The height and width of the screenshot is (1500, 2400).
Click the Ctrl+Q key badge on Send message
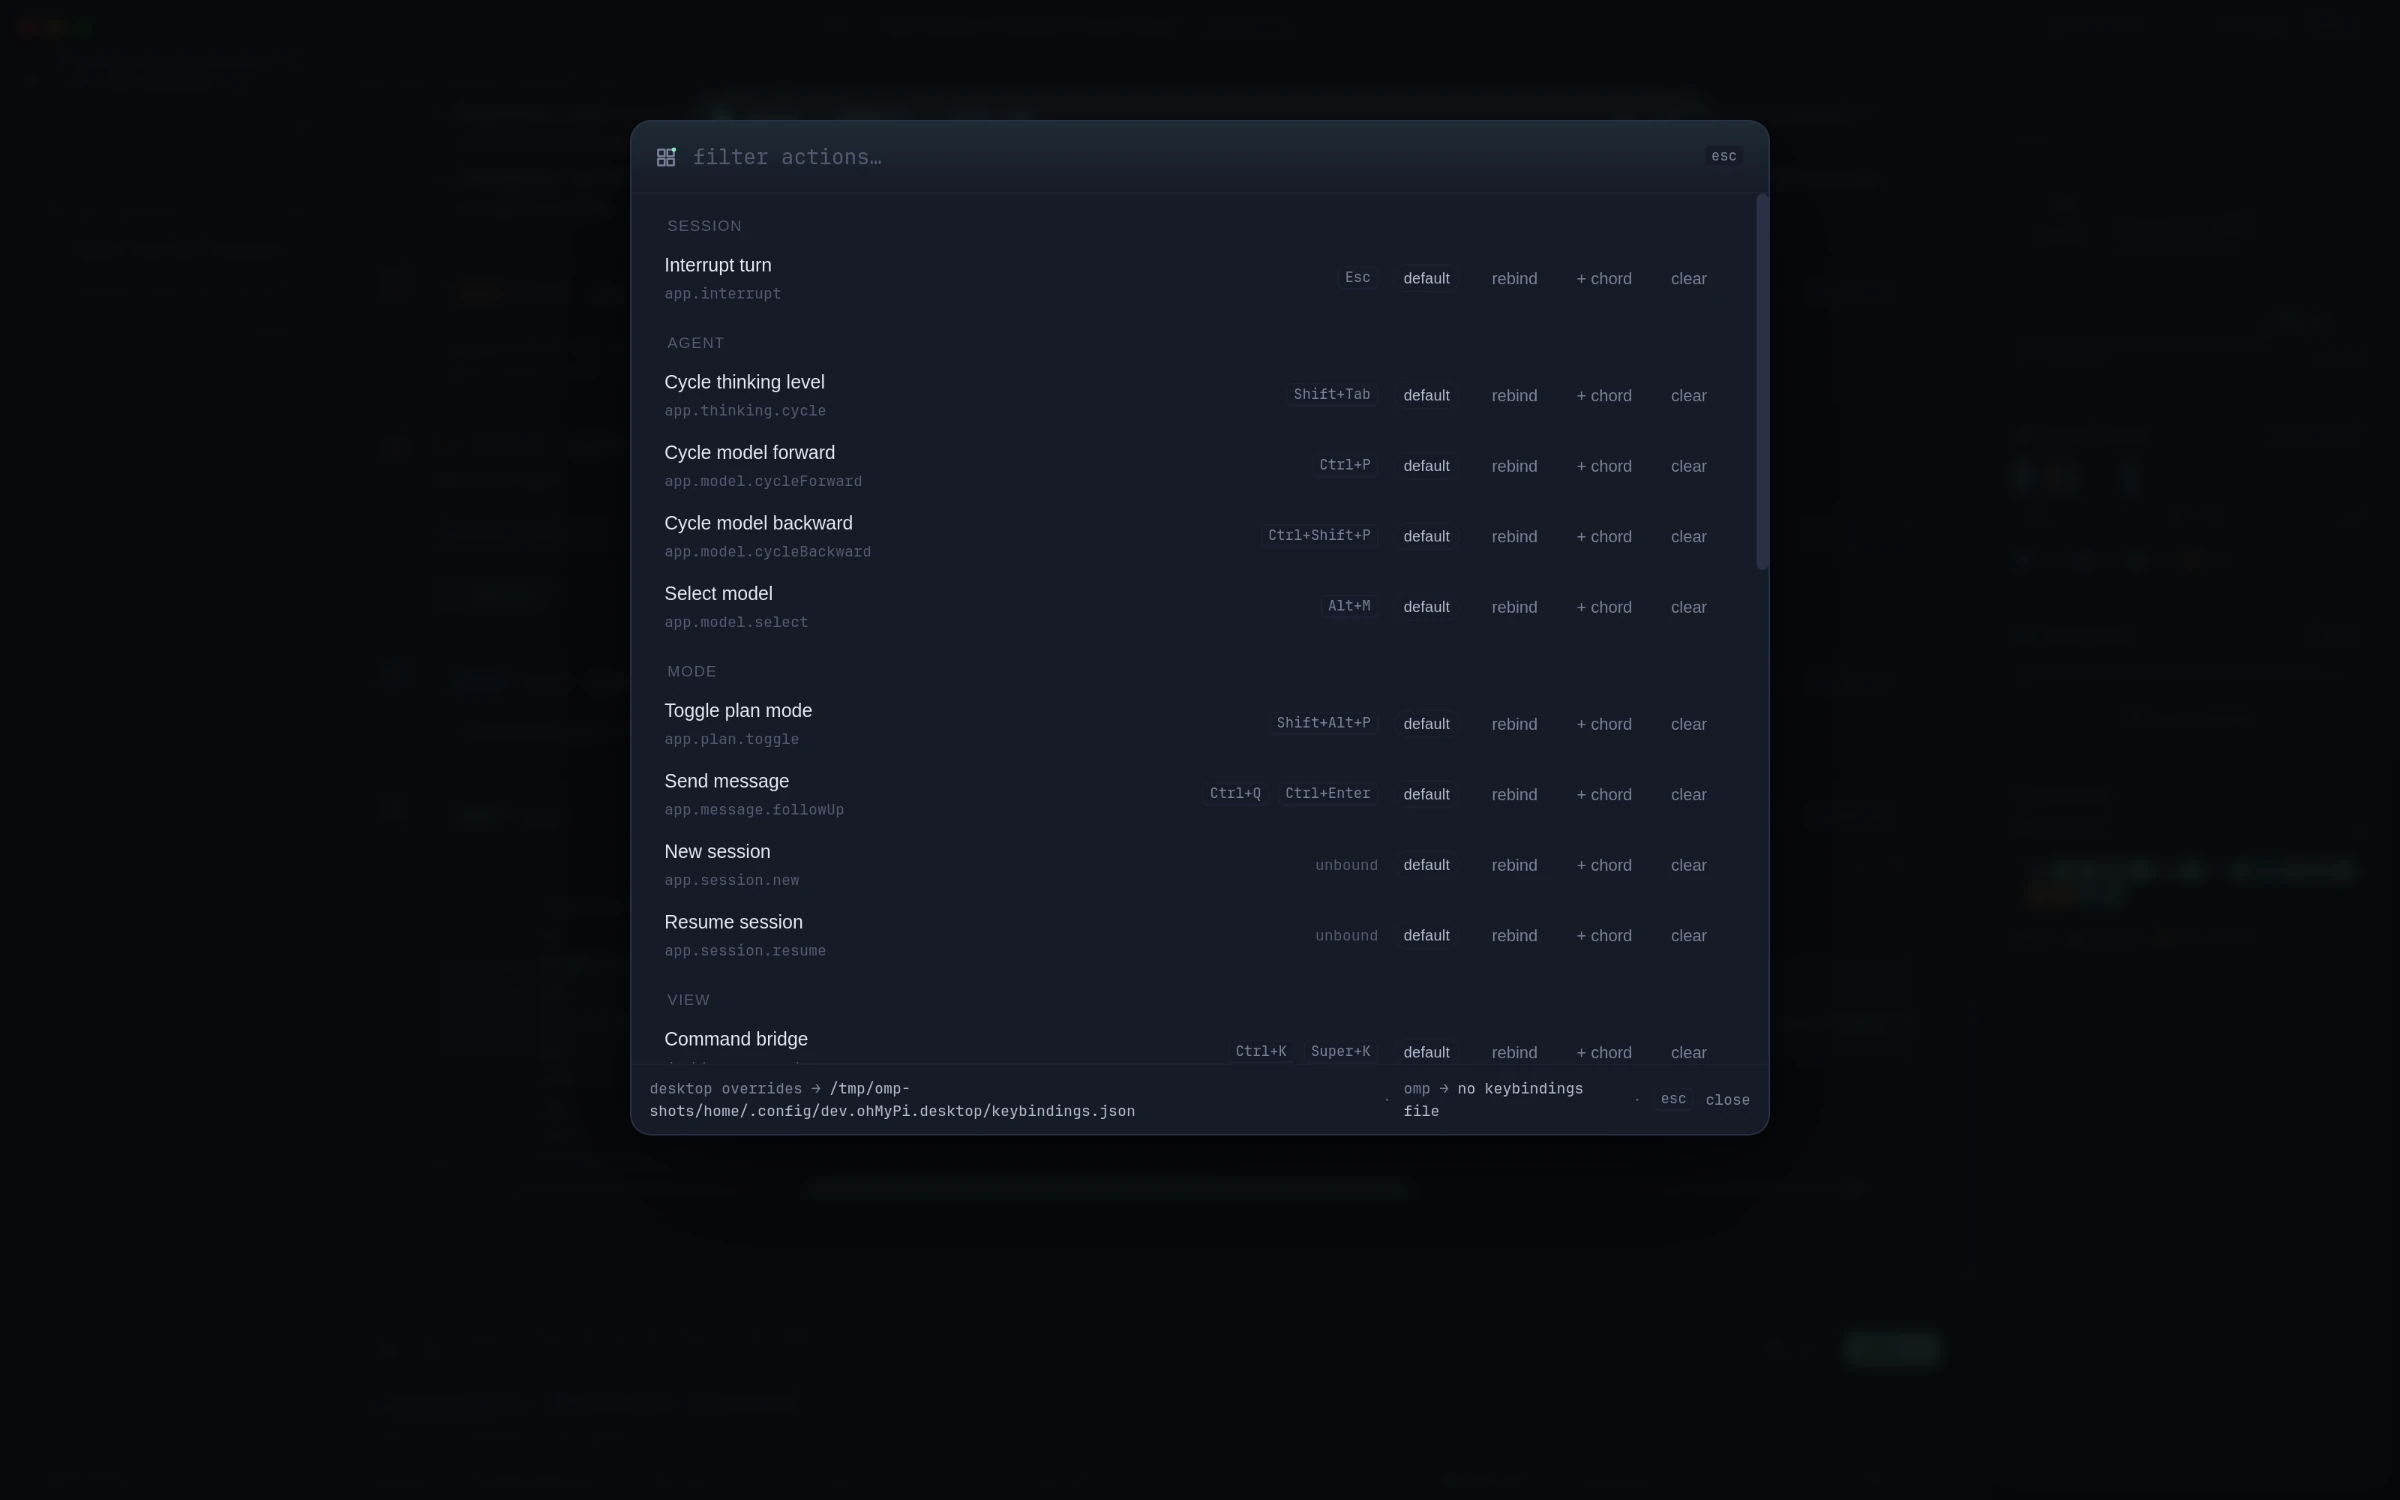tap(1235, 794)
